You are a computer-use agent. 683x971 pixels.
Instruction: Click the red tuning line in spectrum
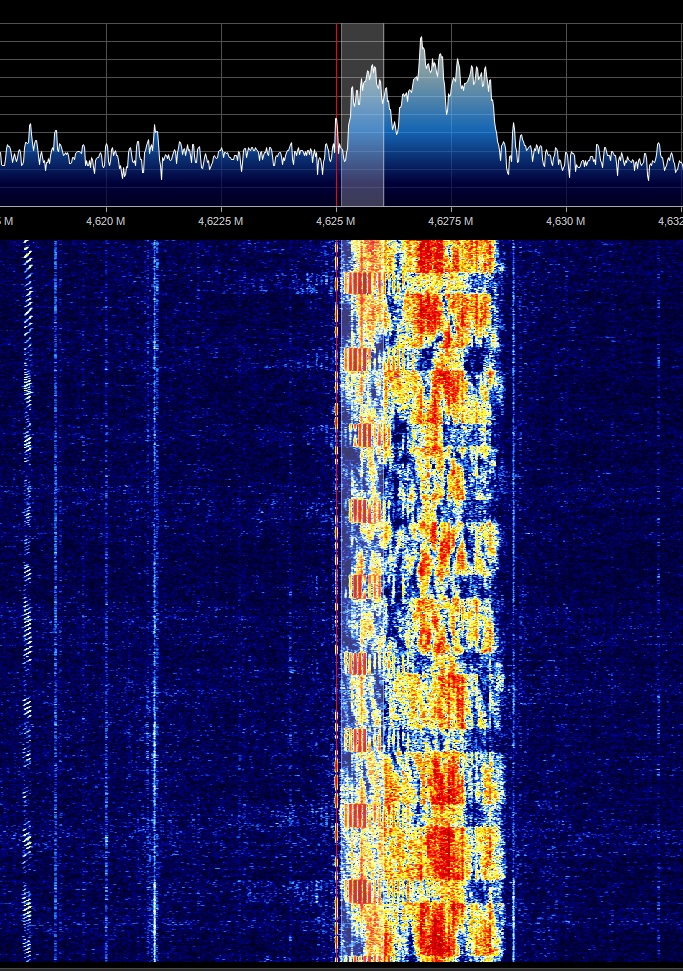pos(337,115)
